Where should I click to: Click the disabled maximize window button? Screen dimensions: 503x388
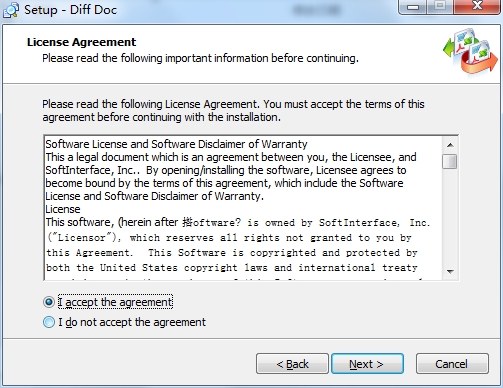point(440,7)
